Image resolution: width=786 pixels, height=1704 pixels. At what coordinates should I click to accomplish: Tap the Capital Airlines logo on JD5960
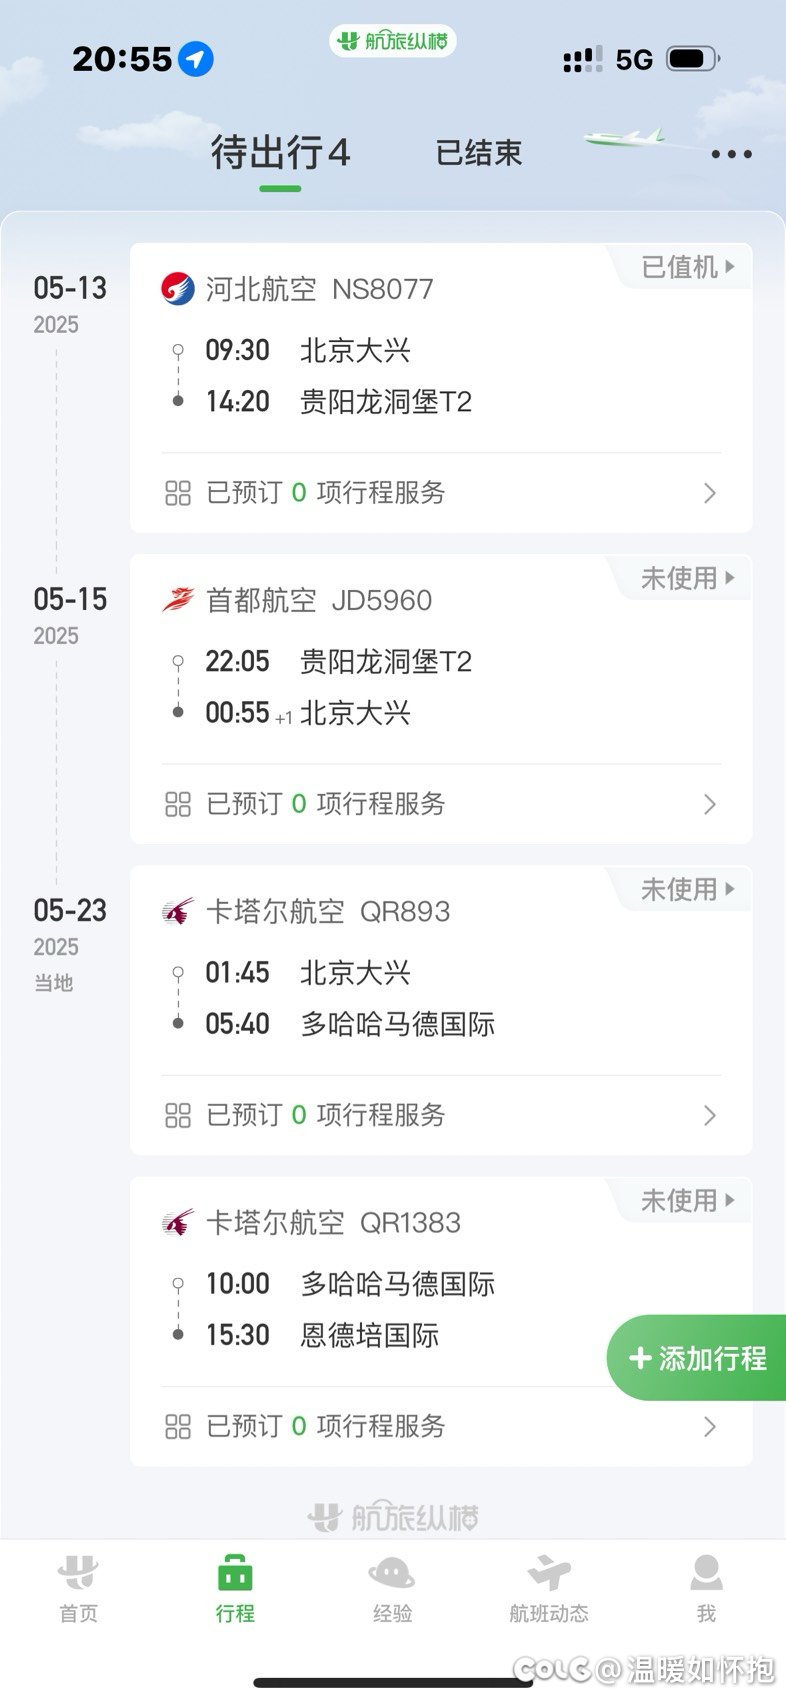[x=178, y=600]
